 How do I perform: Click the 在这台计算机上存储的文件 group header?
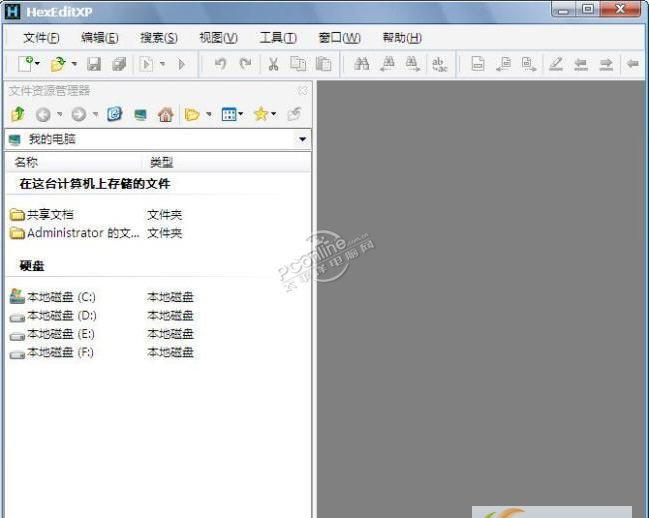(x=95, y=184)
